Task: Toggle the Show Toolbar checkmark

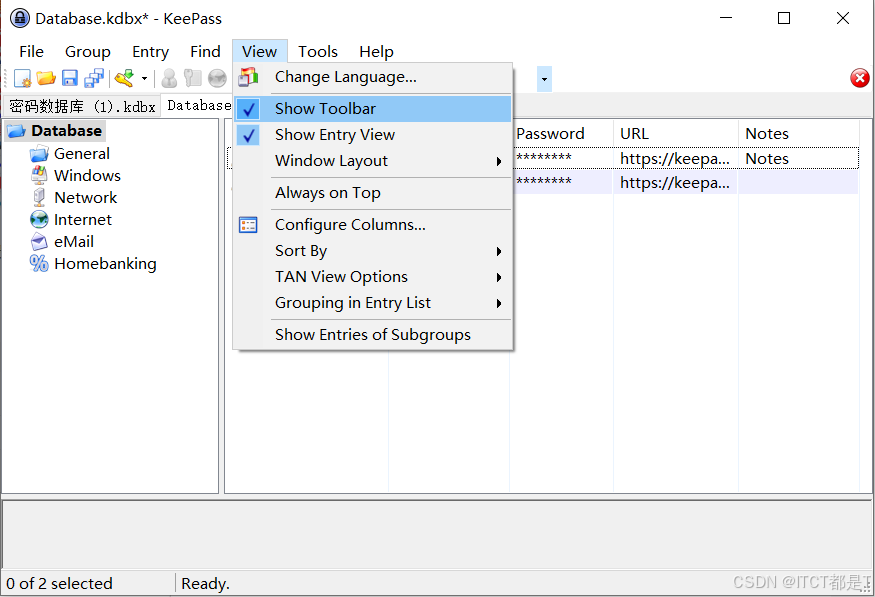Action: point(249,109)
